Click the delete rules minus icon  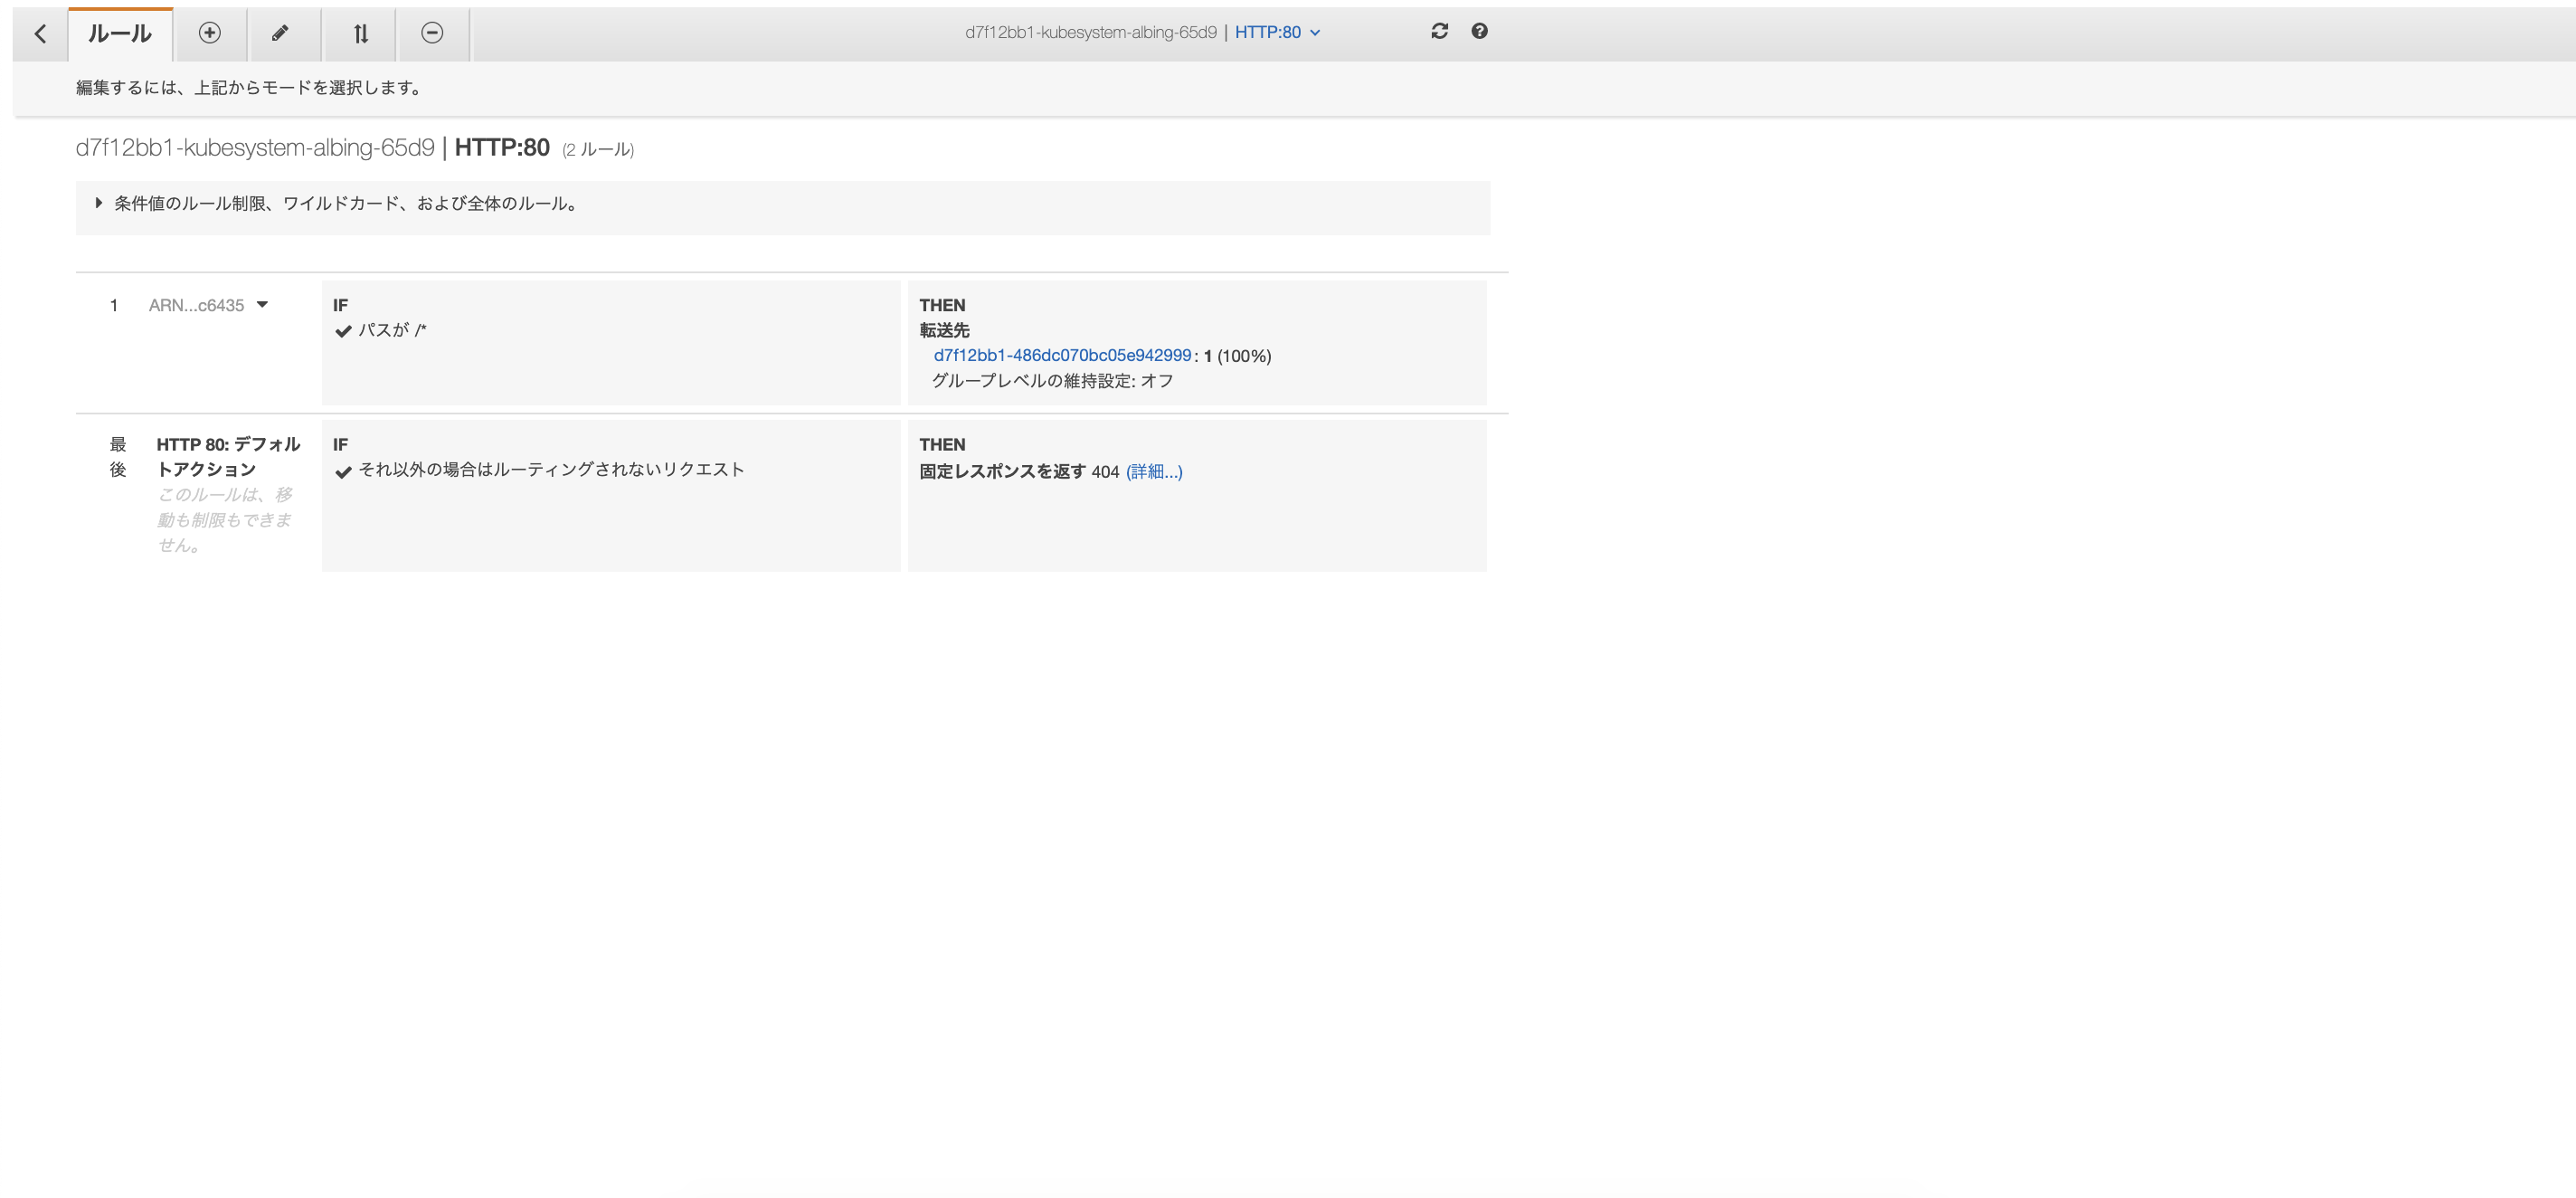(432, 33)
